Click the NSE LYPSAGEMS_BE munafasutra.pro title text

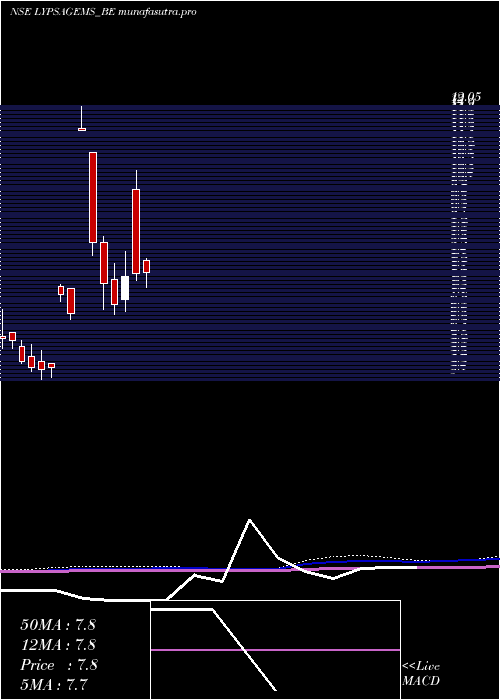[x=104, y=12]
